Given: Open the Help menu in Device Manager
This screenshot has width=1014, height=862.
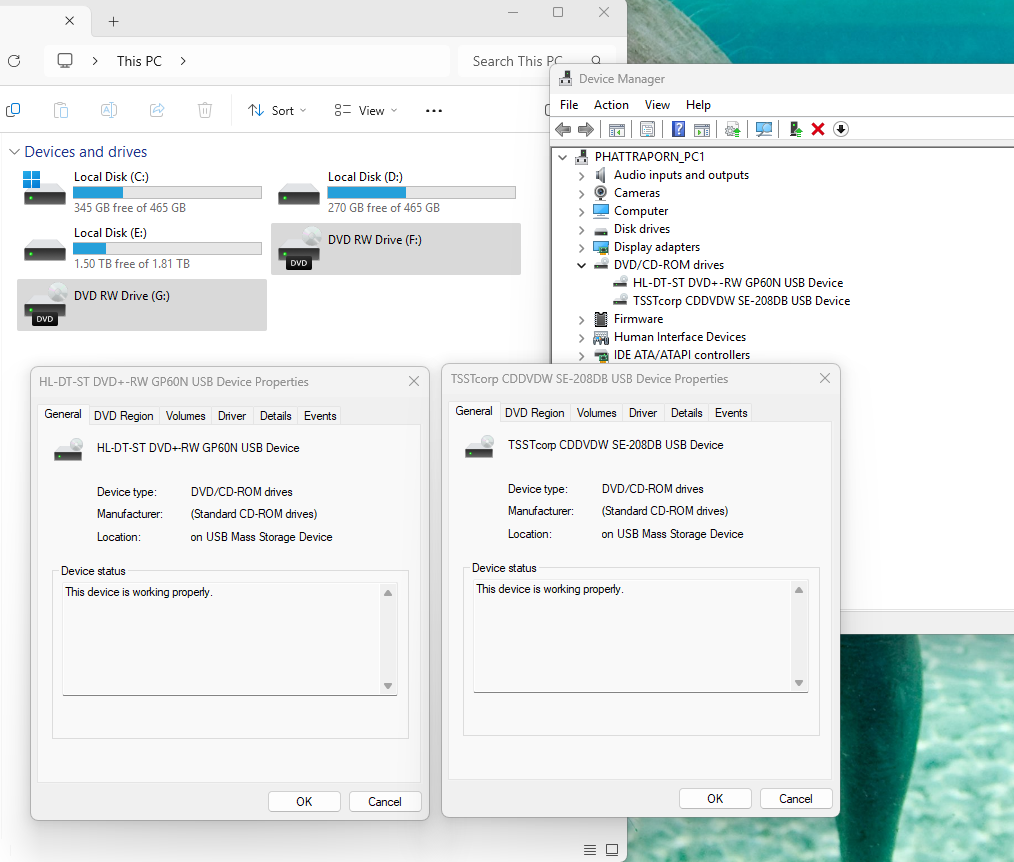Looking at the screenshot, I should 698,105.
